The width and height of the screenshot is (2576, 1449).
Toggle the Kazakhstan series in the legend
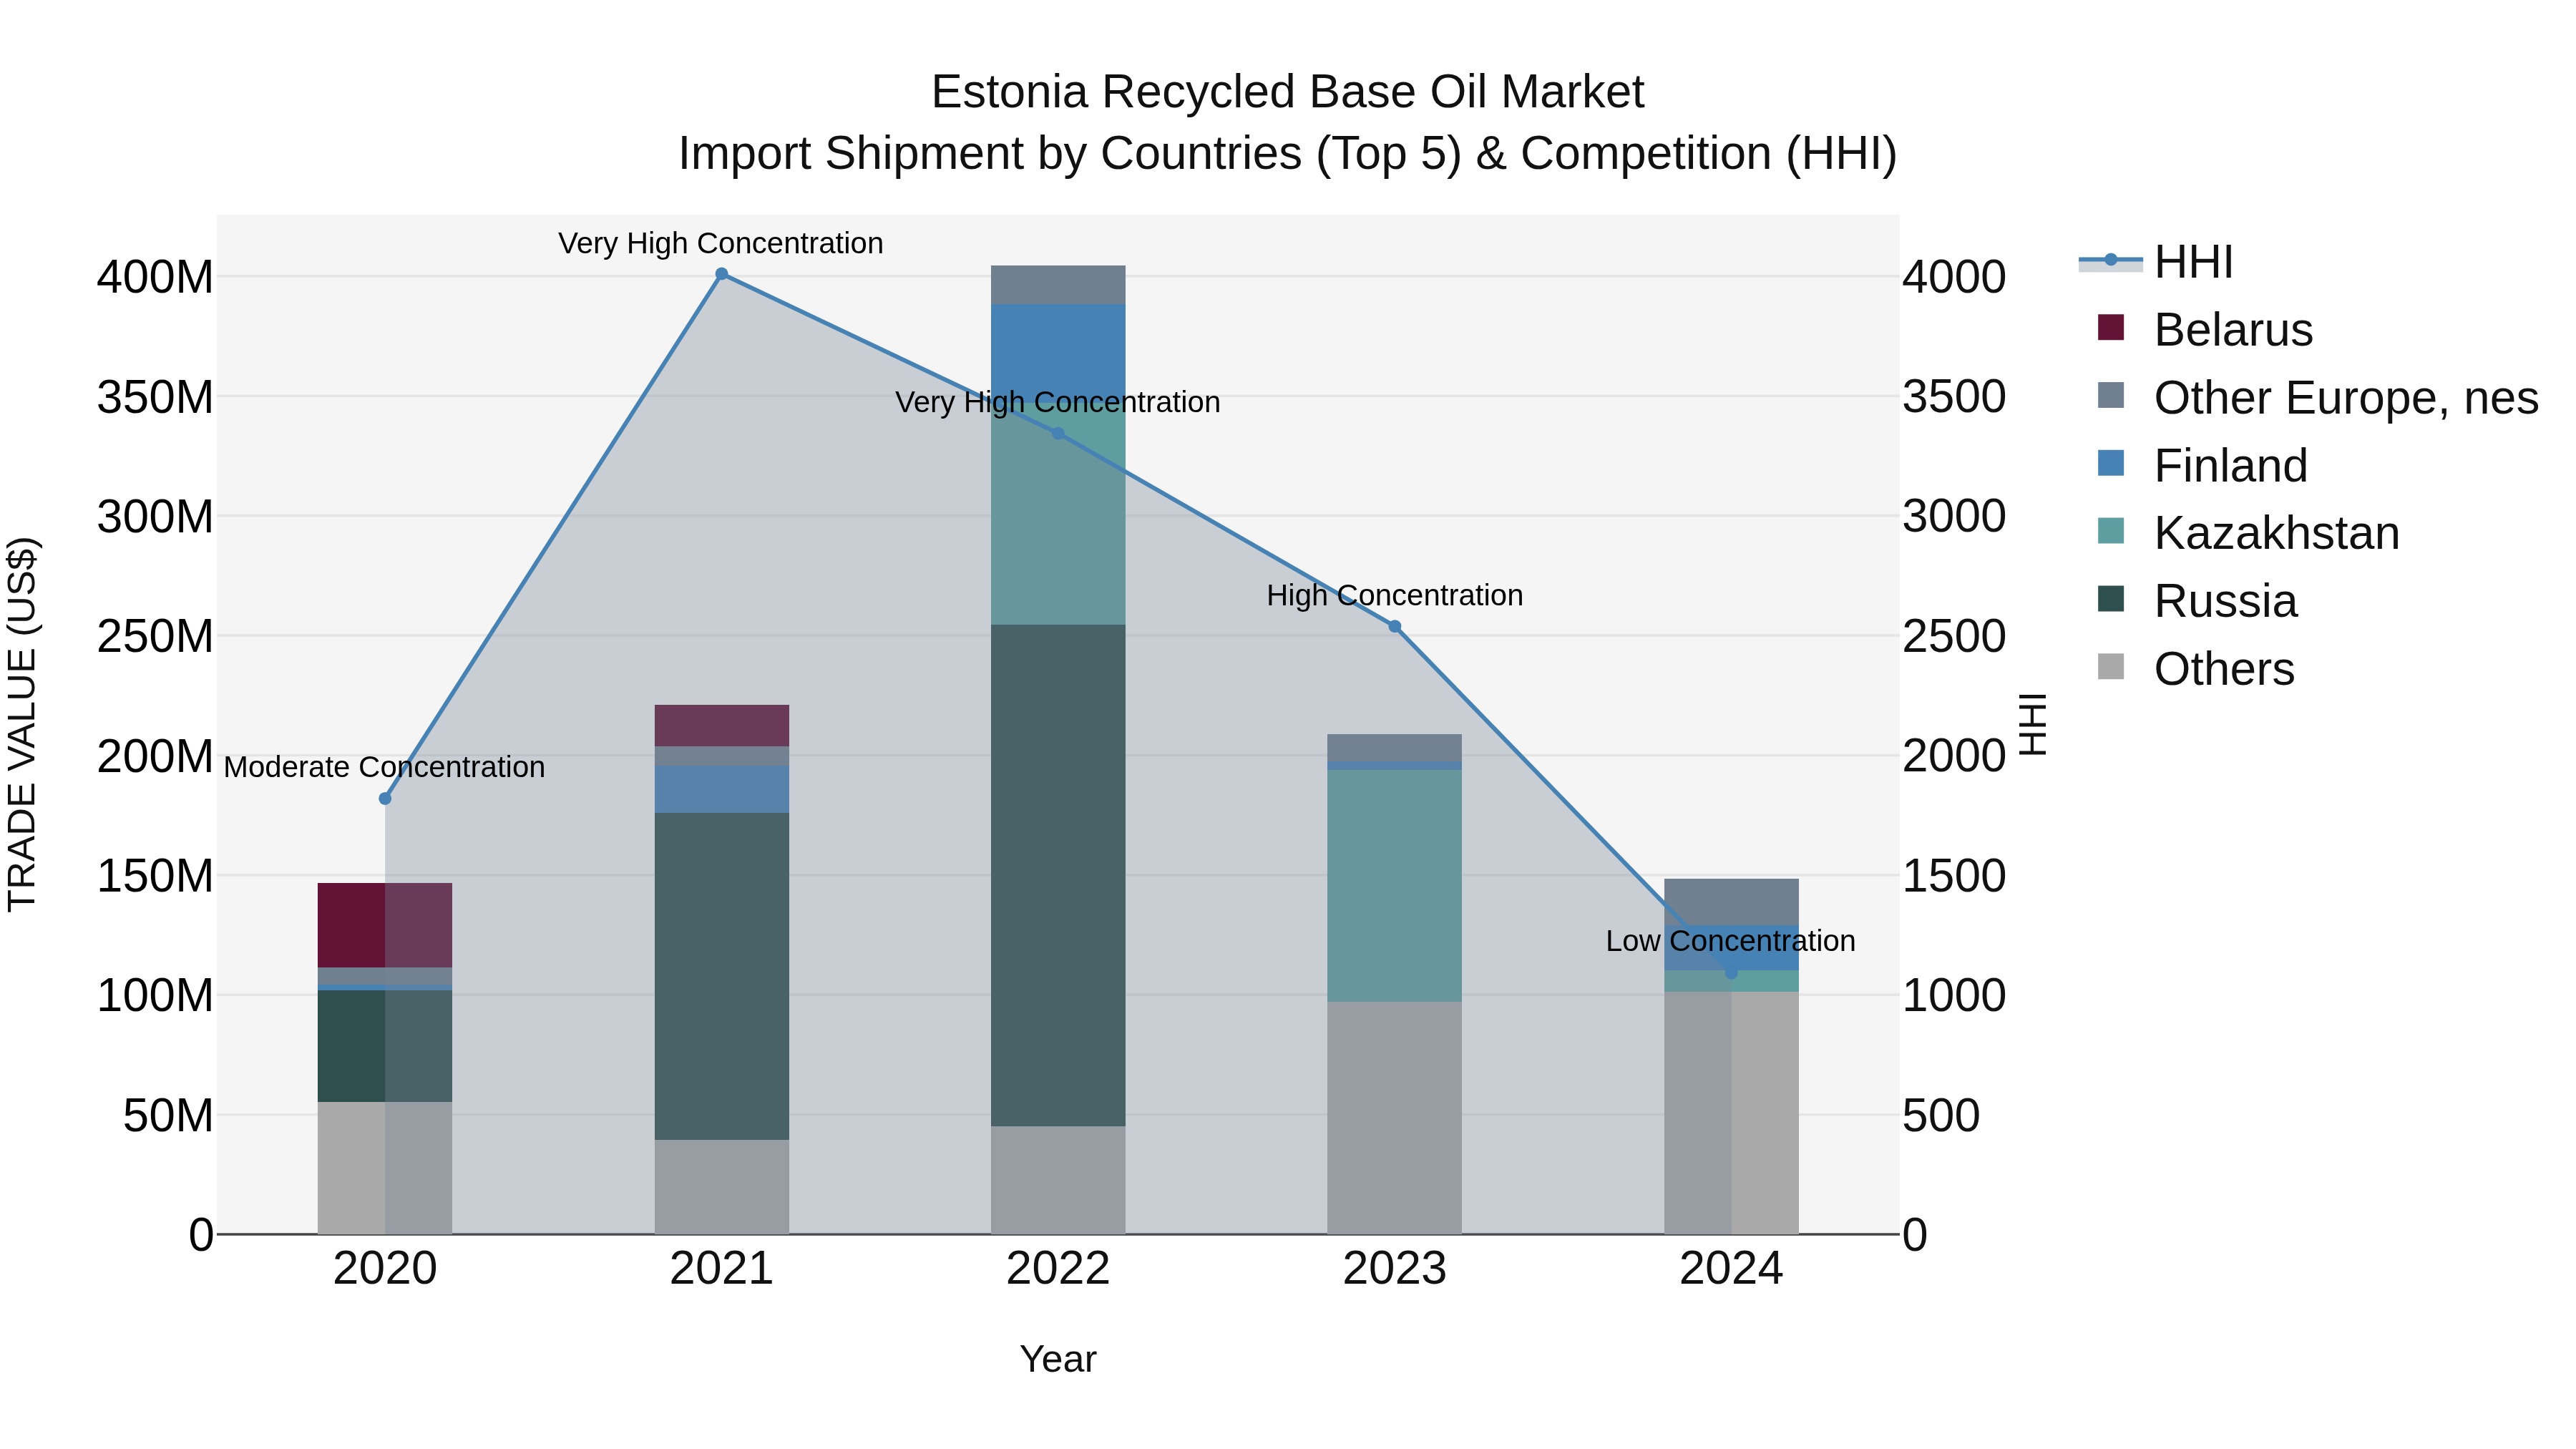click(x=2249, y=533)
